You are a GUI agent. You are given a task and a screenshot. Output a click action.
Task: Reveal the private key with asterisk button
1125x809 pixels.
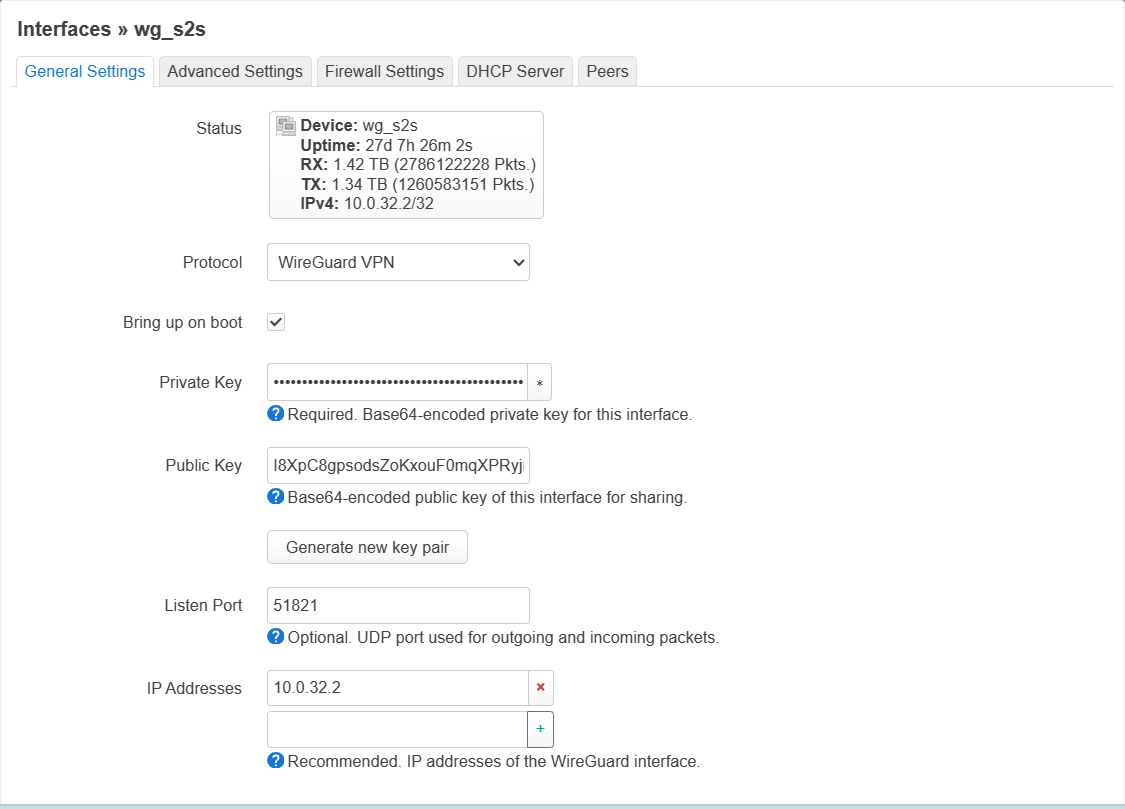[x=540, y=383]
